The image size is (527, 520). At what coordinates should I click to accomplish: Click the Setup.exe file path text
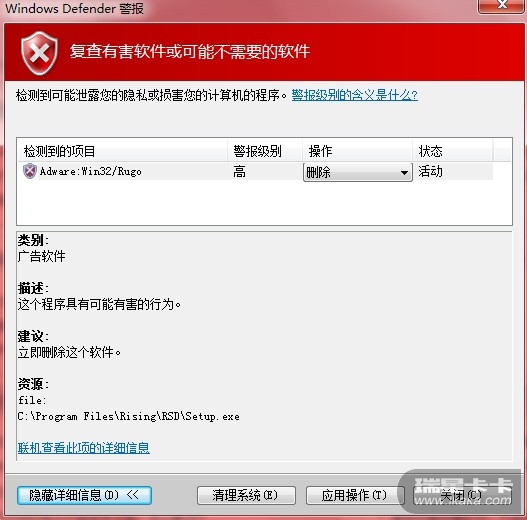coord(129,417)
